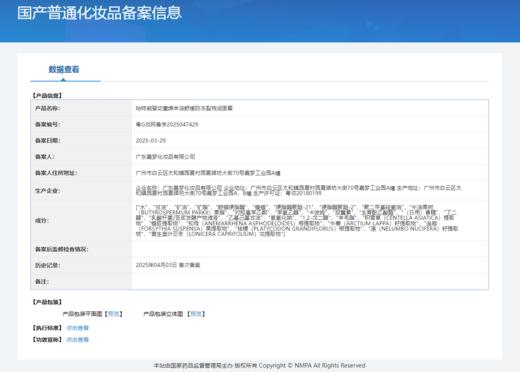Click the 2025年04月 history record entry
The image size is (520, 372).
168,265
